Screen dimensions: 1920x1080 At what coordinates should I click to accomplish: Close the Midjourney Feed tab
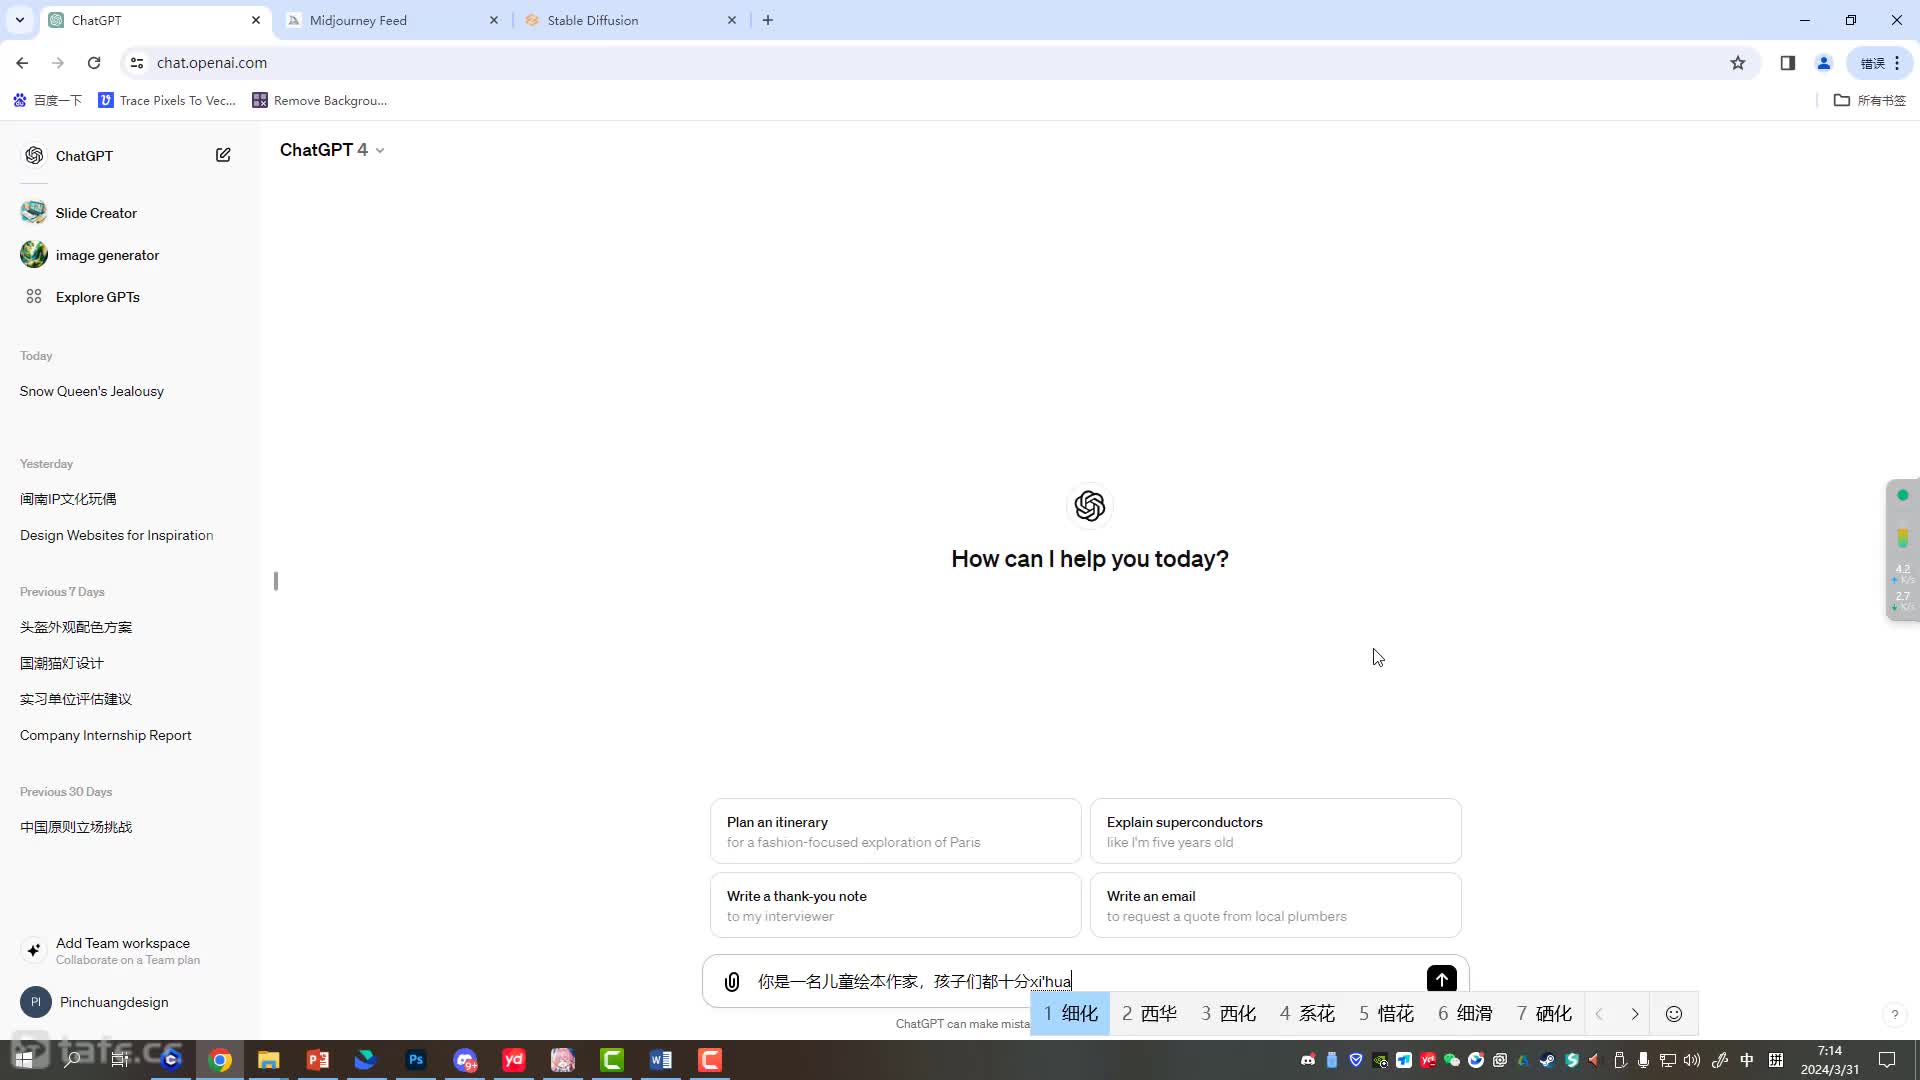[x=493, y=20]
